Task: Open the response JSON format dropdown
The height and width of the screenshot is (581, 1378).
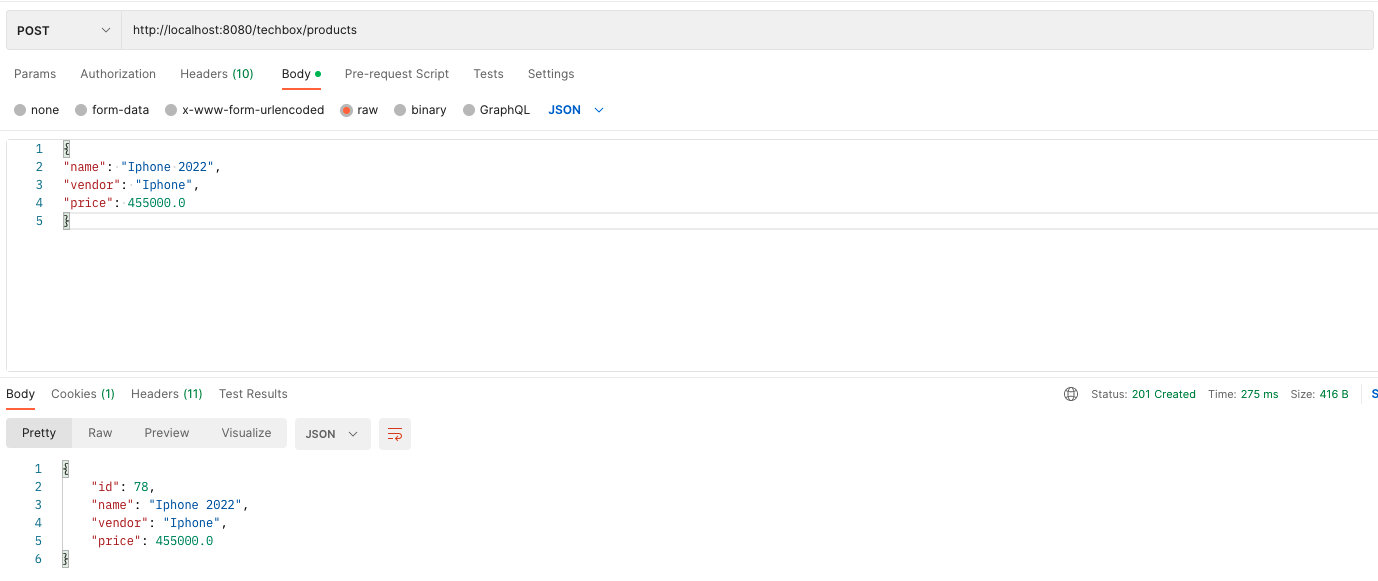Action: pyautogui.click(x=332, y=434)
